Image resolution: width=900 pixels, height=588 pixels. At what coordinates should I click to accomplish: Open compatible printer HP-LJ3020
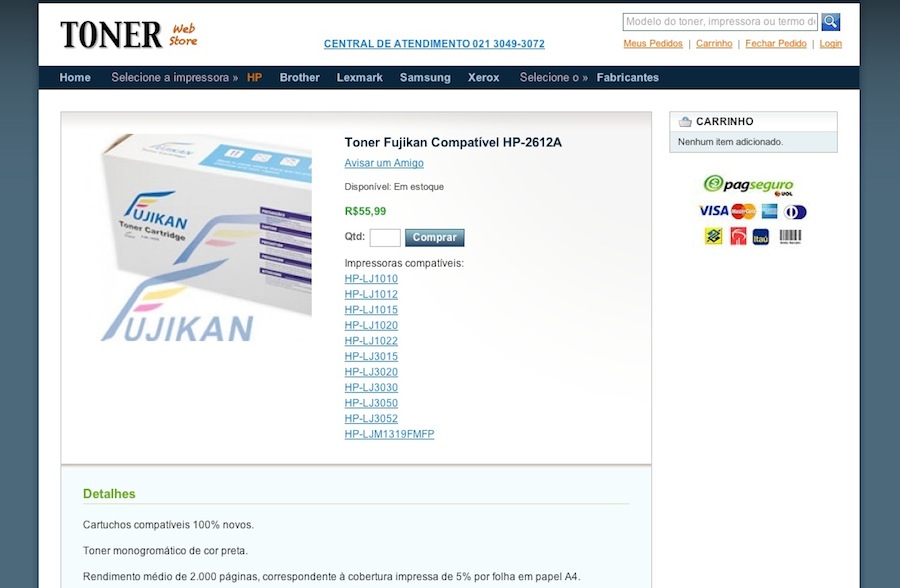pos(371,372)
